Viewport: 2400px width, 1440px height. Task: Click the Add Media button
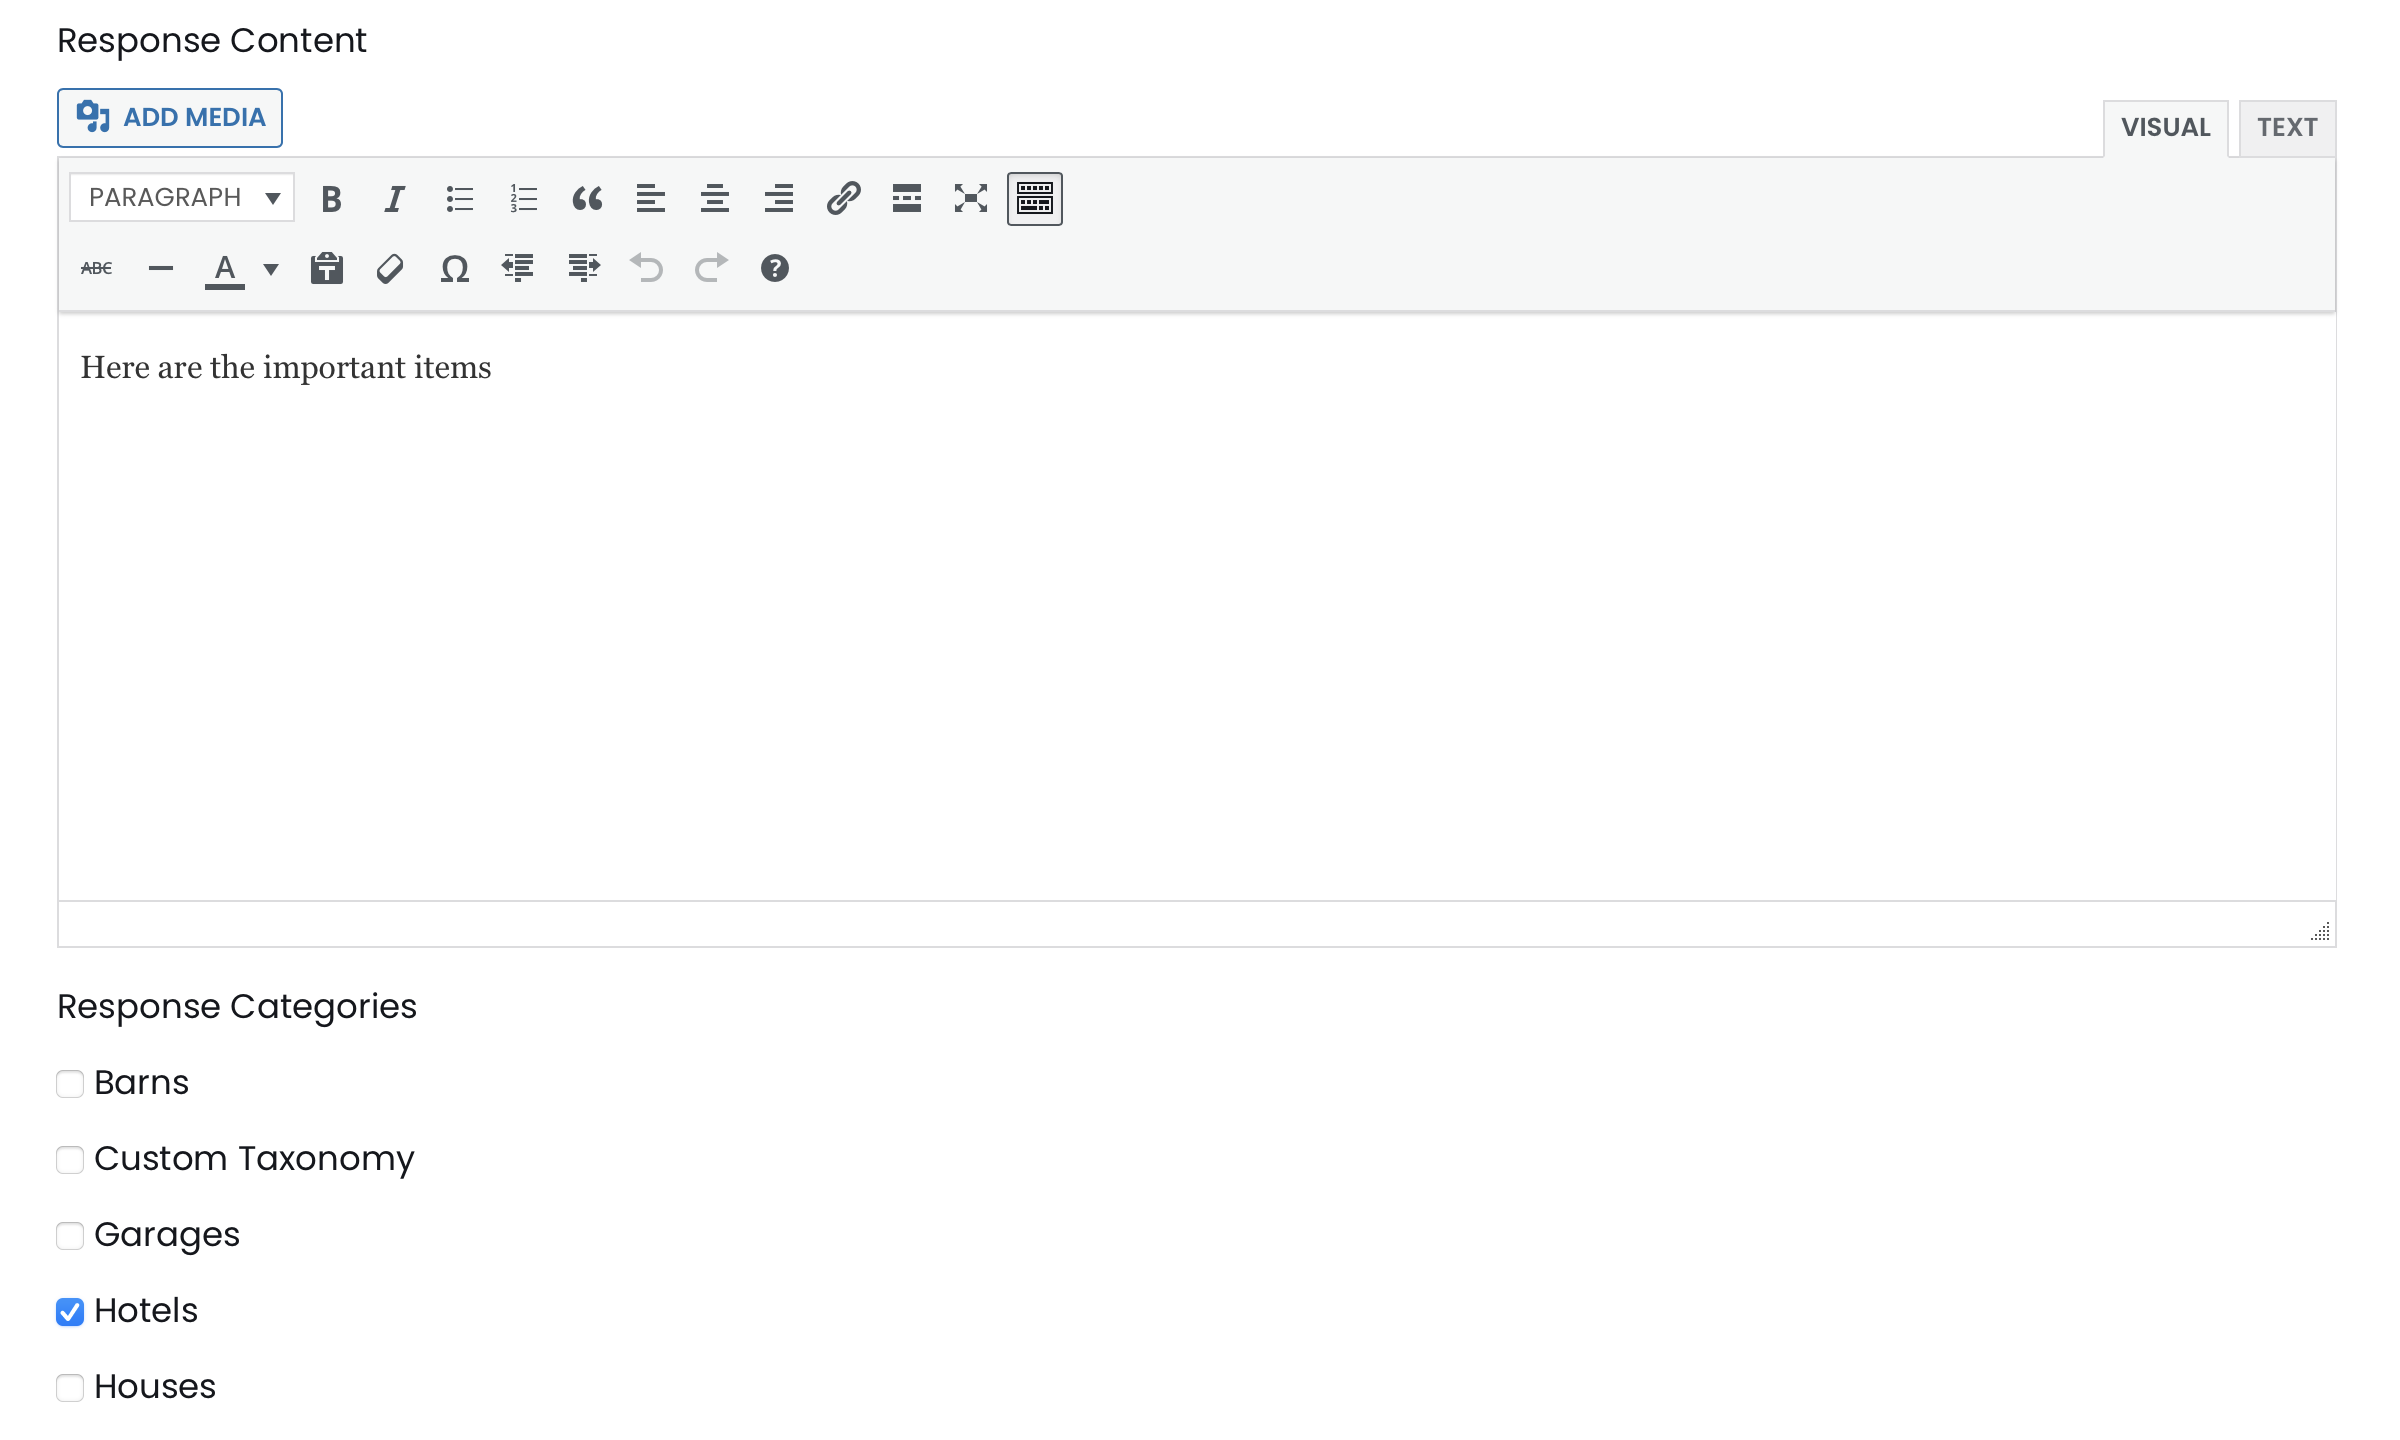coord(170,117)
